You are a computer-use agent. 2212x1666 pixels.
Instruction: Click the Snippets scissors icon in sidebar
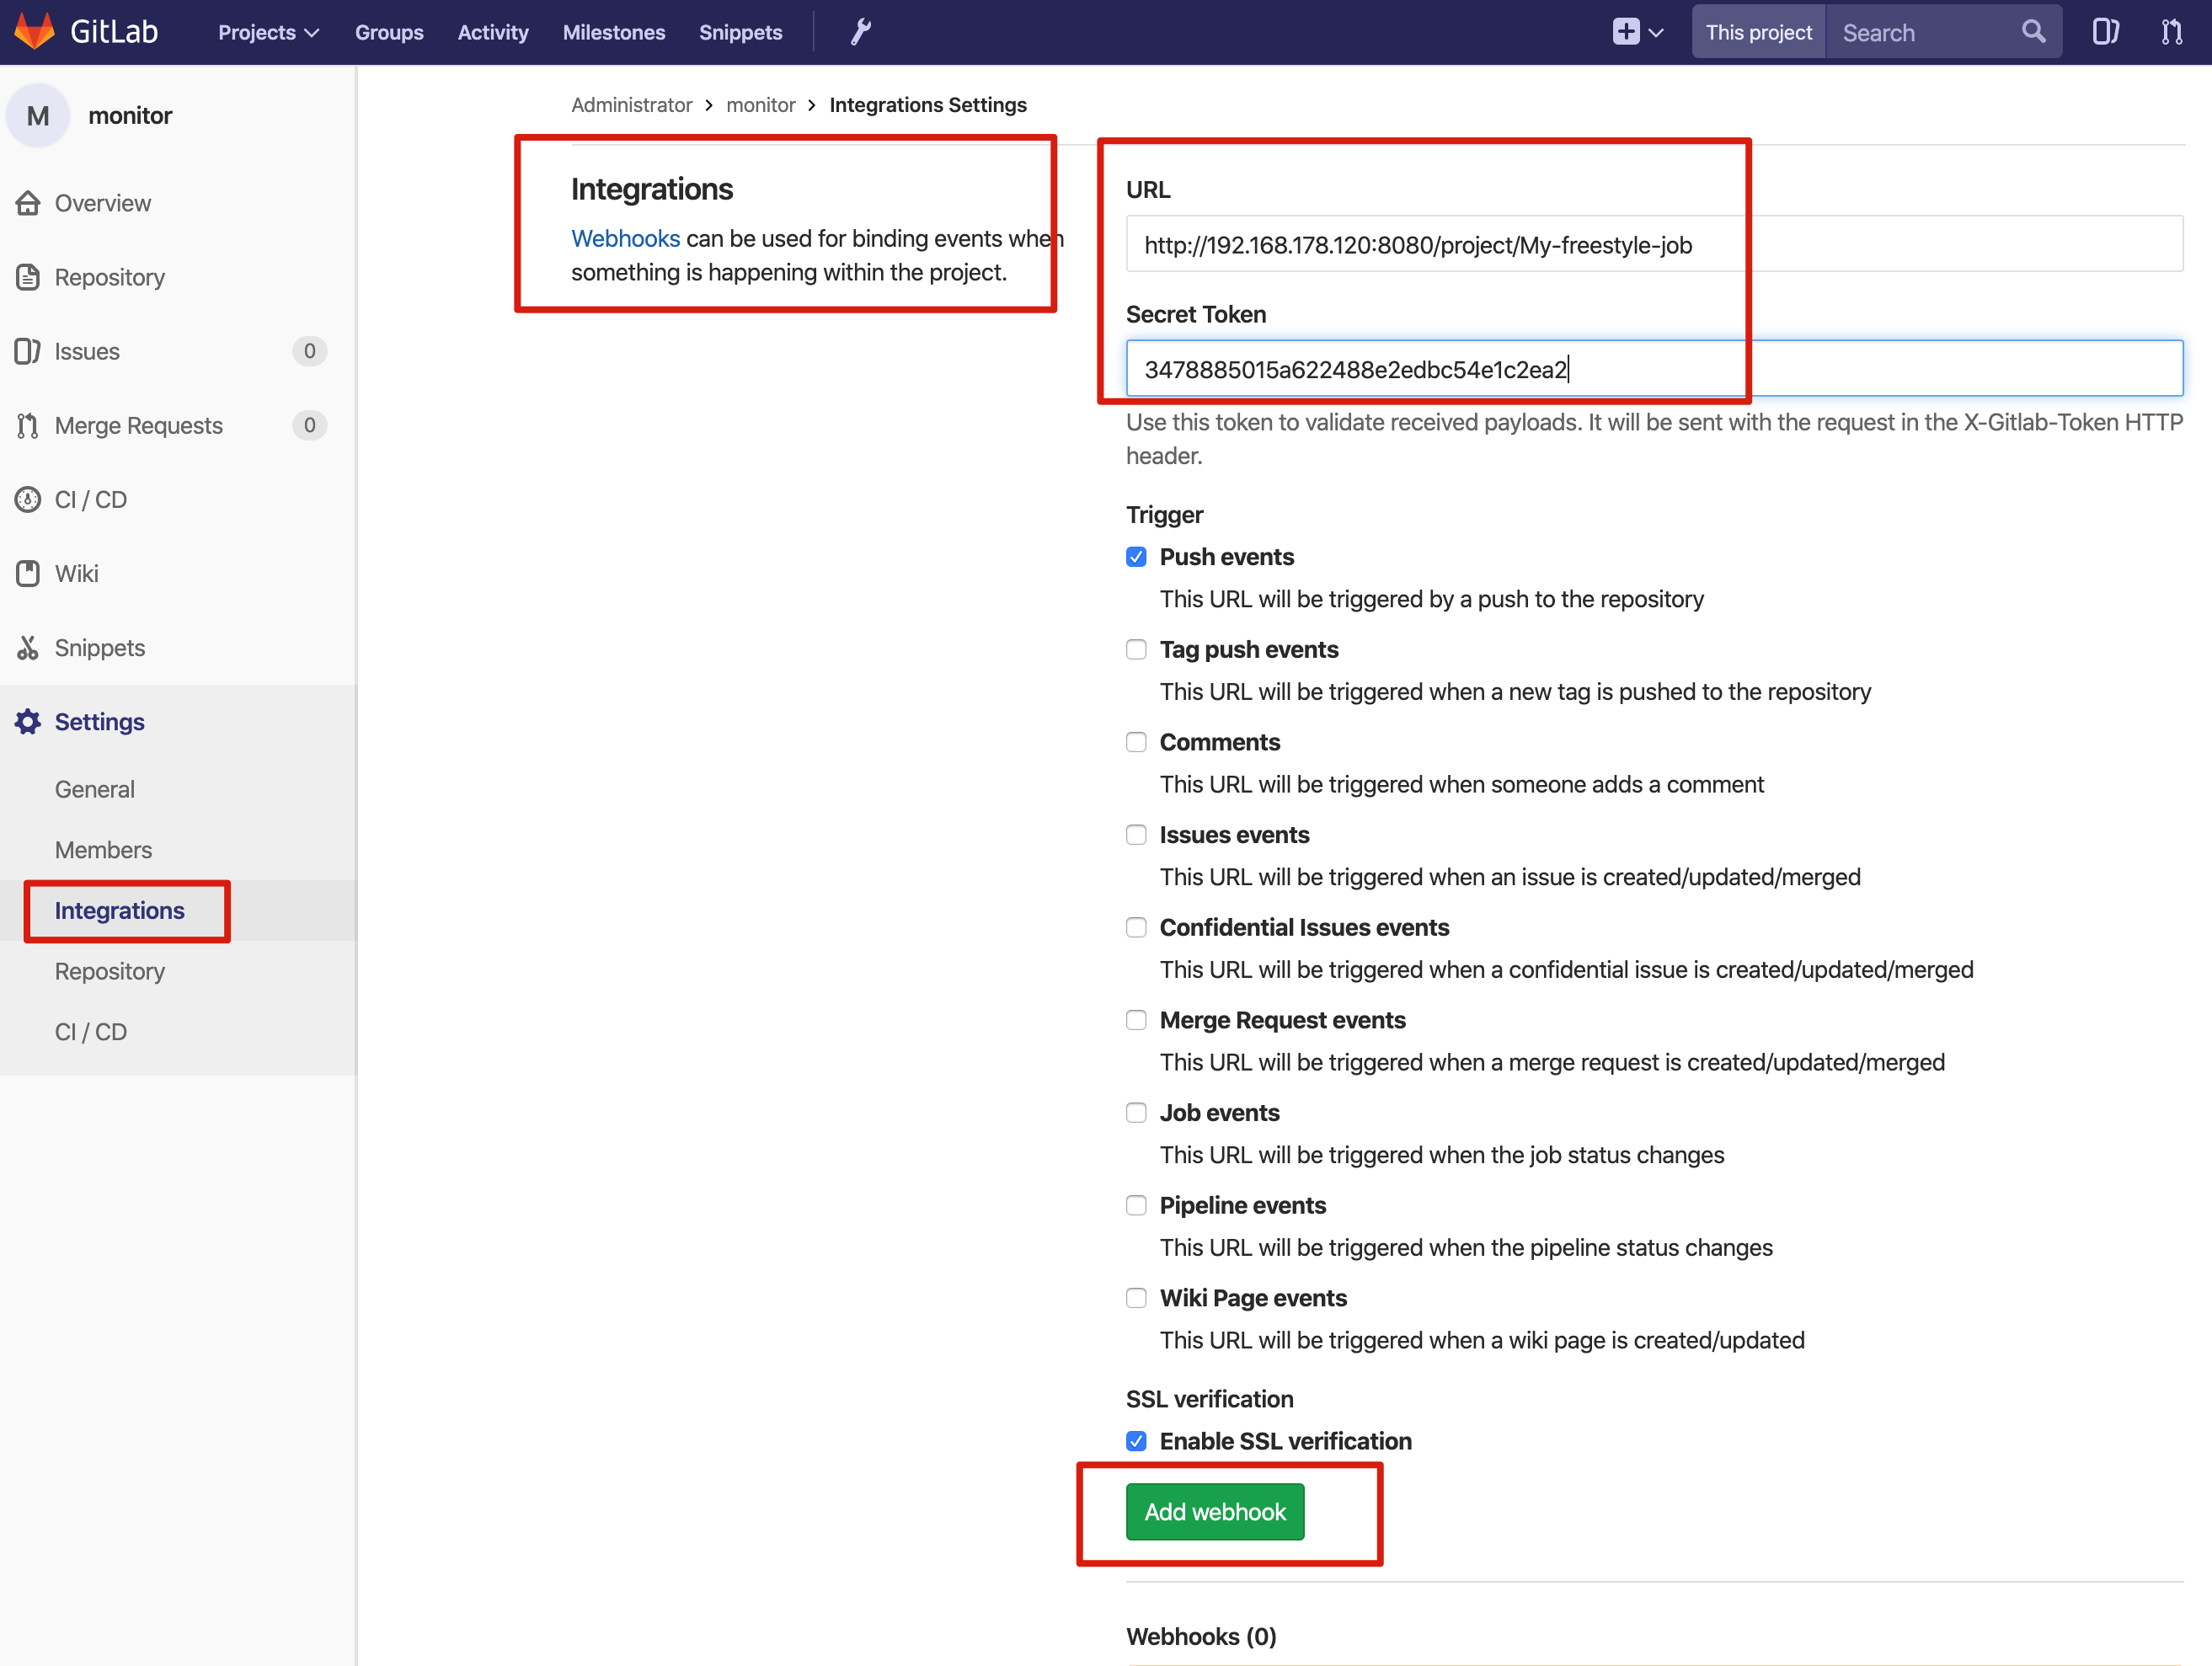point(28,647)
